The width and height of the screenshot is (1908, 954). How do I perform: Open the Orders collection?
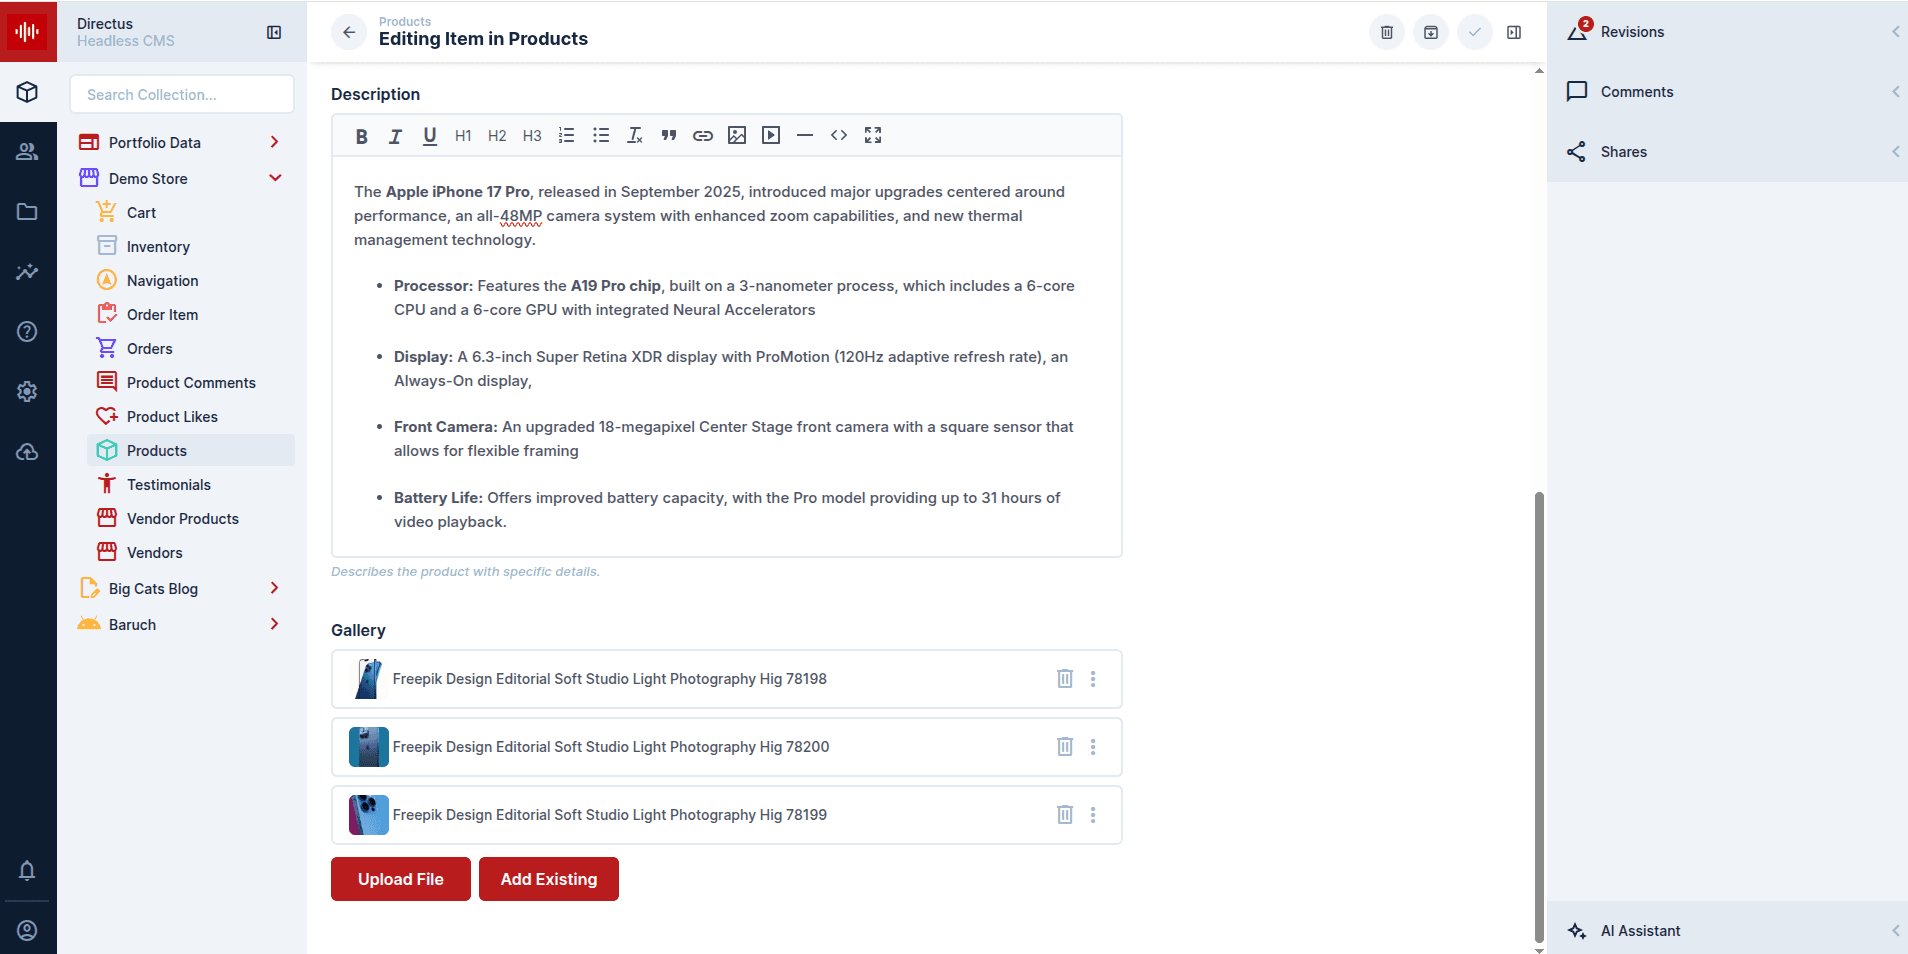[x=191, y=349]
